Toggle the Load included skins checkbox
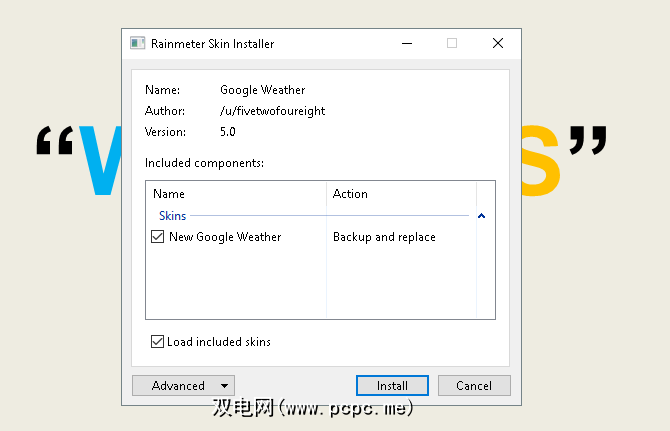The width and height of the screenshot is (670, 431). pos(157,342)
